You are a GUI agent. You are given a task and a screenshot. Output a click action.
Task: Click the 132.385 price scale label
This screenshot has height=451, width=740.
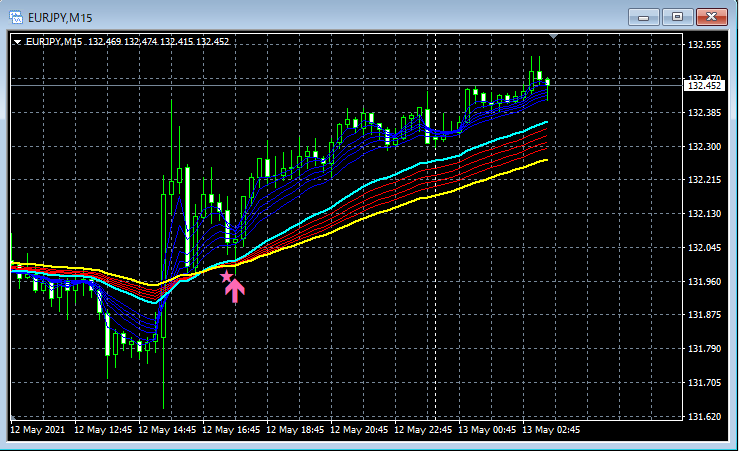[x=704, y=113]
